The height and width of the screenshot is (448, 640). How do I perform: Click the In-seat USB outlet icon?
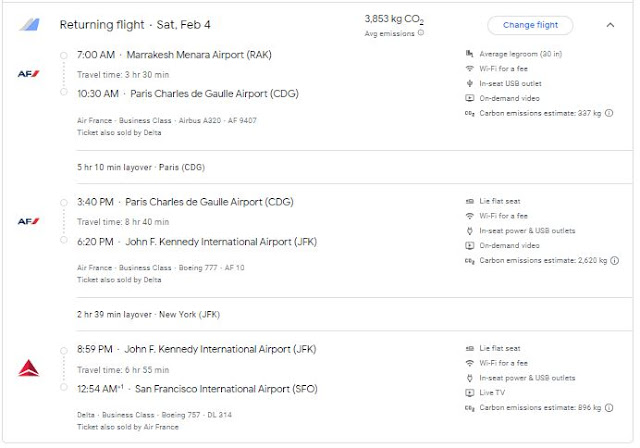(x=470, y=83)
